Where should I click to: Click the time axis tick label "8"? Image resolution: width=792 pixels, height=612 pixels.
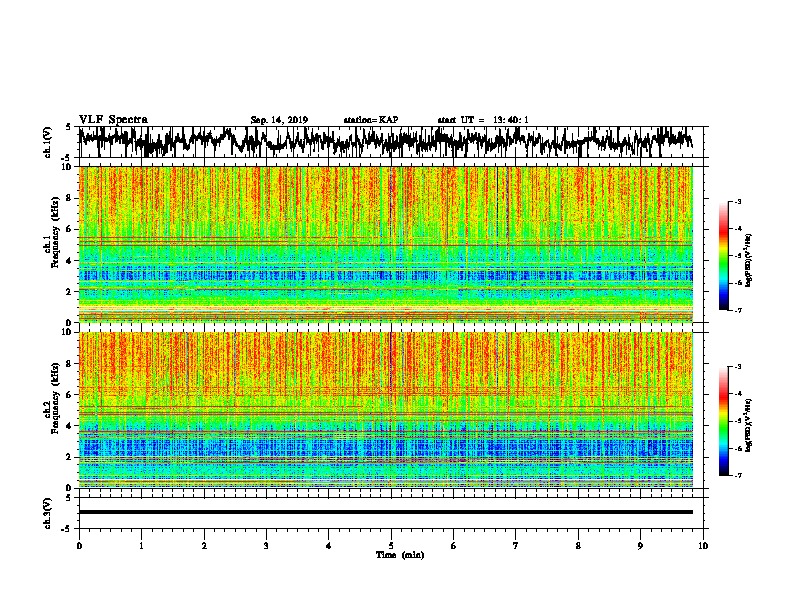(x=578, y=546)
